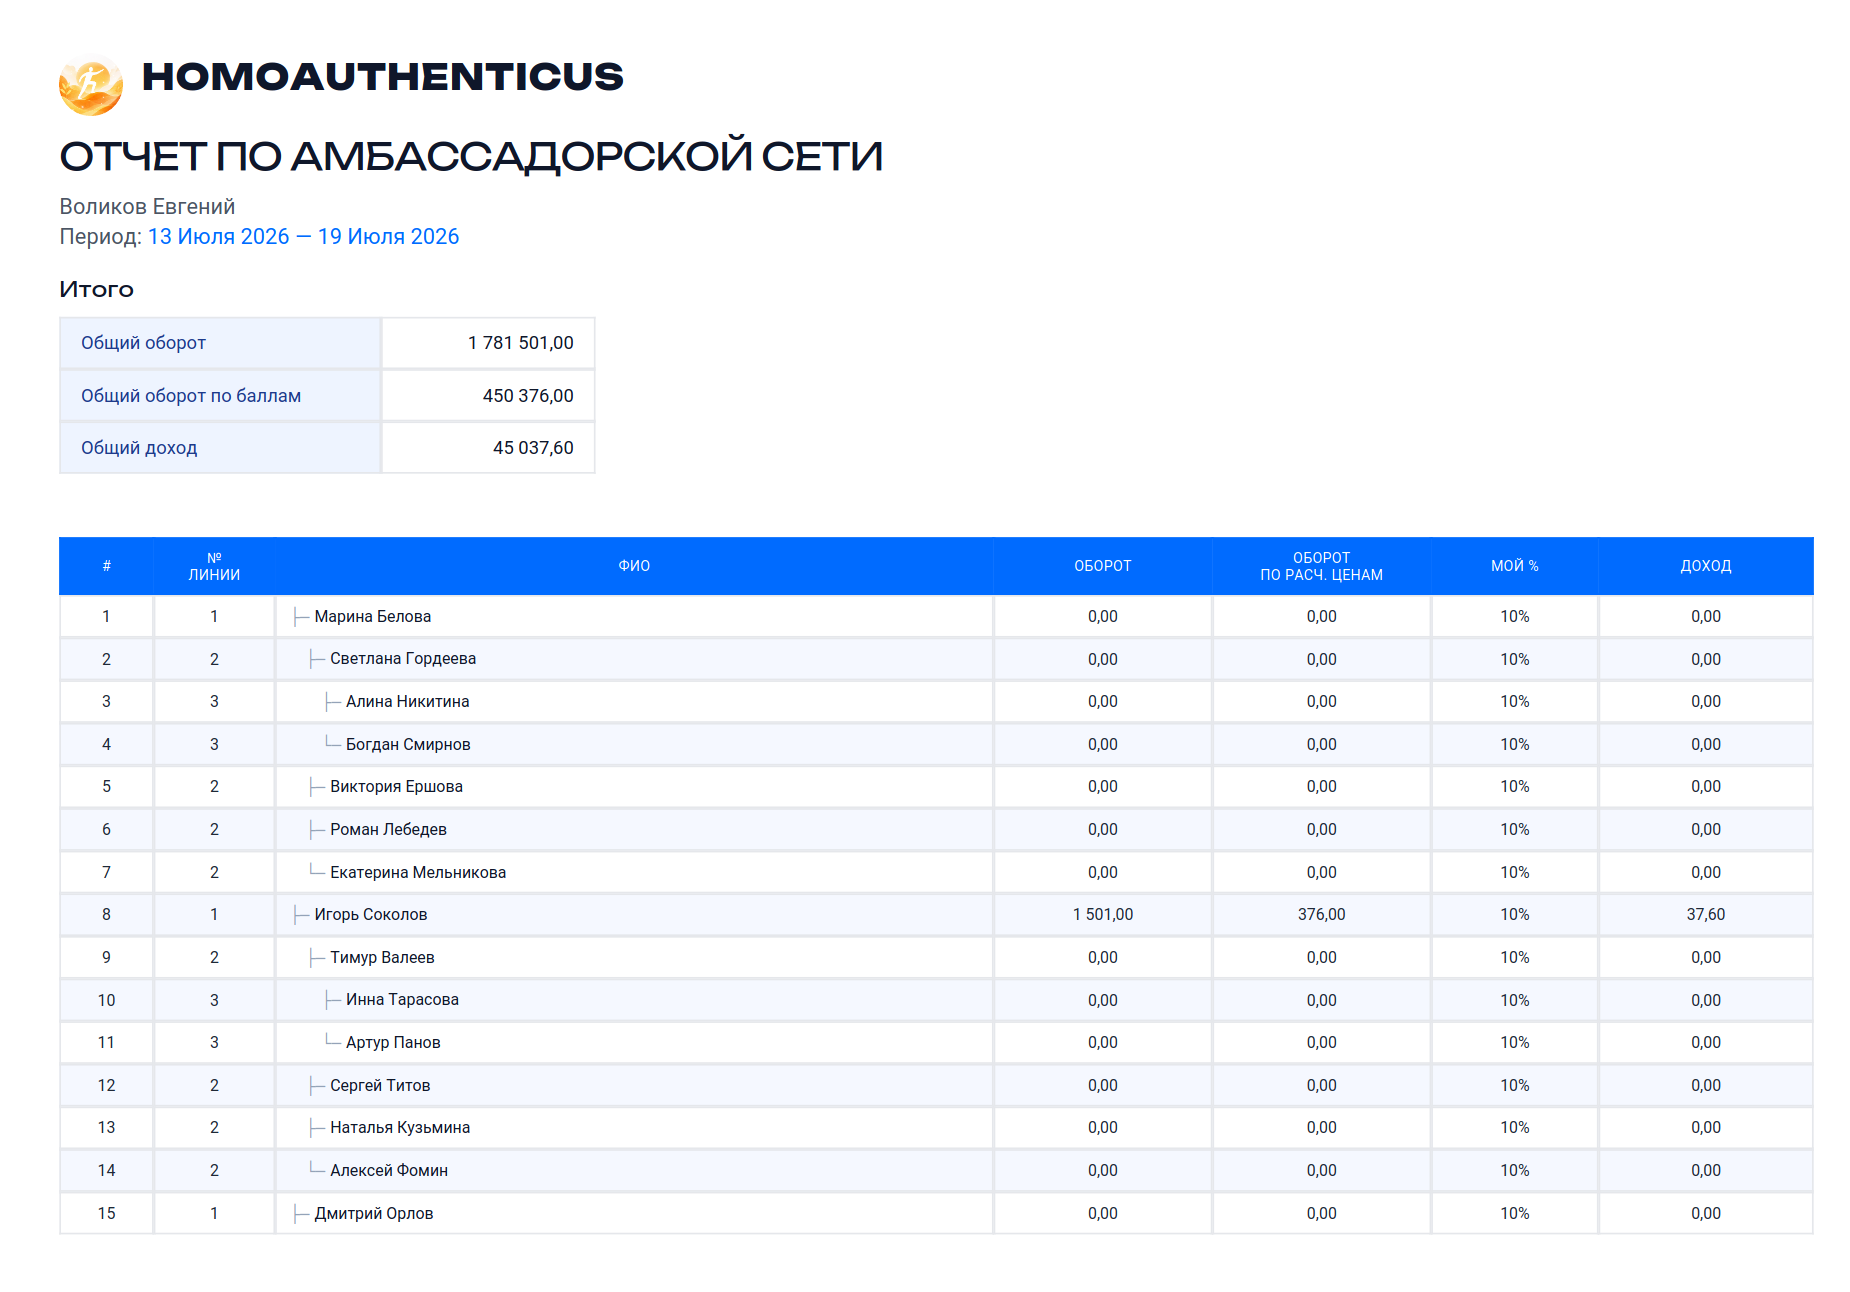Screen dimensions: 1850x1292
Task: Select Роман Лебедев in the tree
Action: coord(388,829)
